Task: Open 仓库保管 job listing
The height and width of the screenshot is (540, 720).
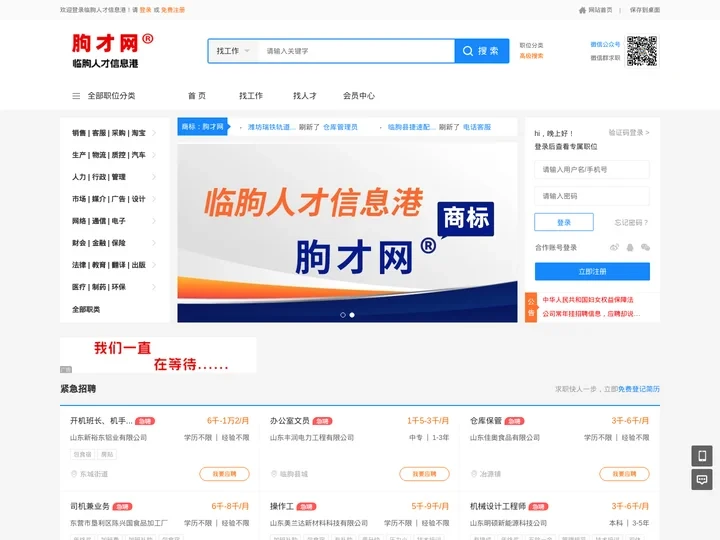Action: pos(486,421)
